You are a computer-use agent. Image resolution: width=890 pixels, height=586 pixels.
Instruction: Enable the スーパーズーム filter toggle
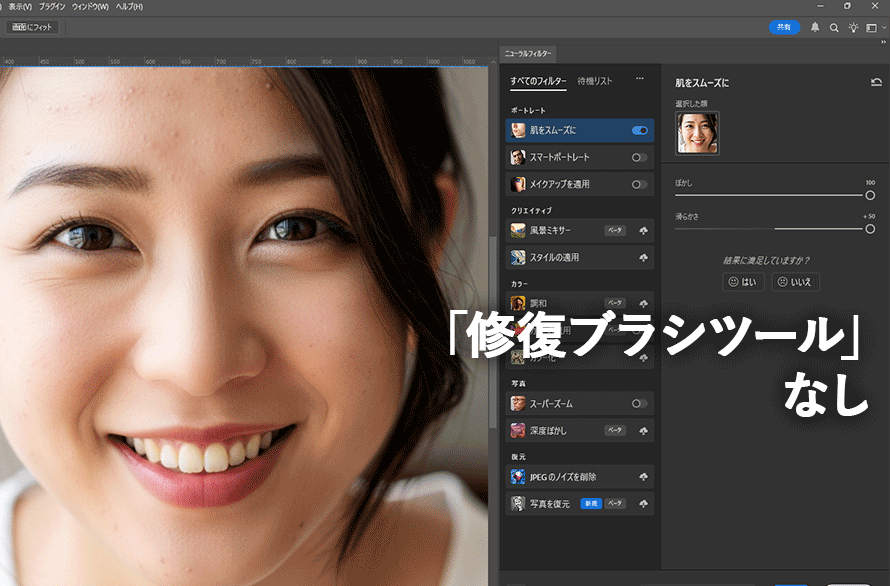point(638,403)
